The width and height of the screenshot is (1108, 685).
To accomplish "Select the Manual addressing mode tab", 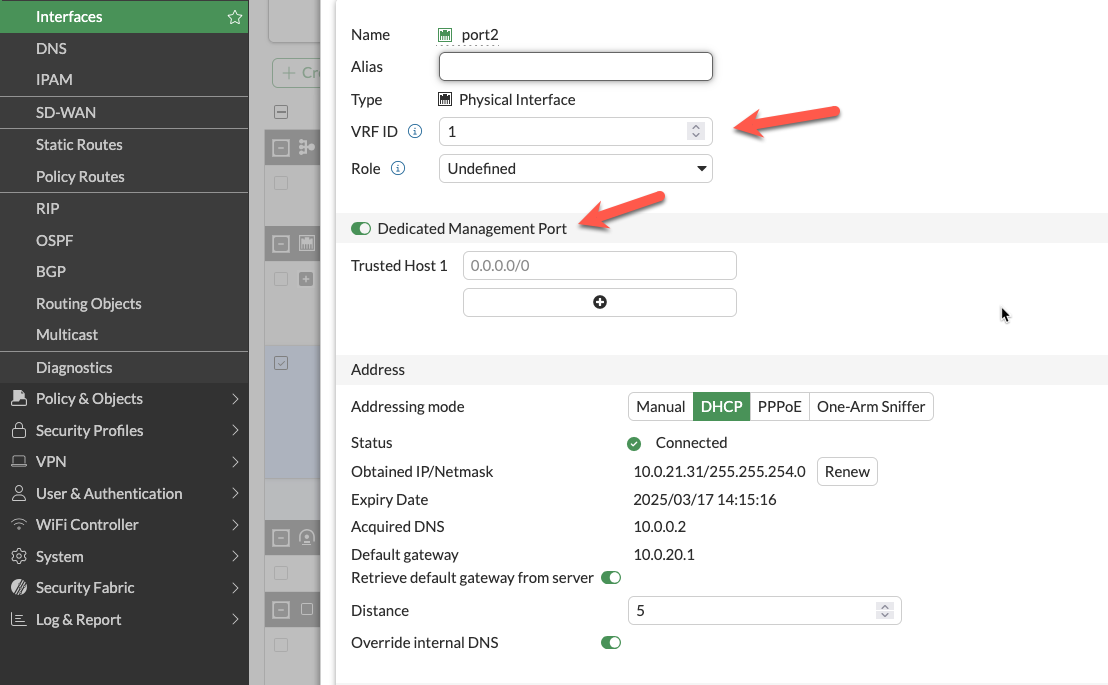I will pyautogui.click(x=660, y=407).
